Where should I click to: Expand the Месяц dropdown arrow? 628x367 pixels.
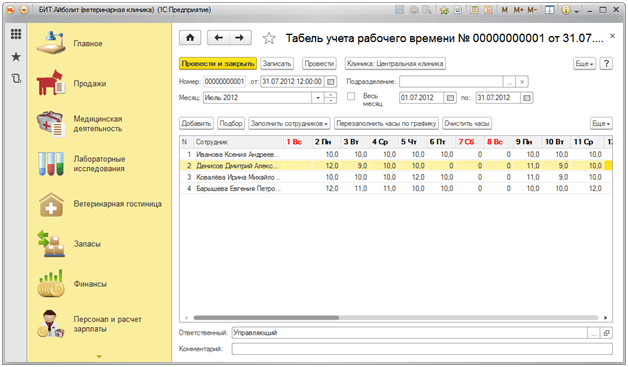pos(318,98)
